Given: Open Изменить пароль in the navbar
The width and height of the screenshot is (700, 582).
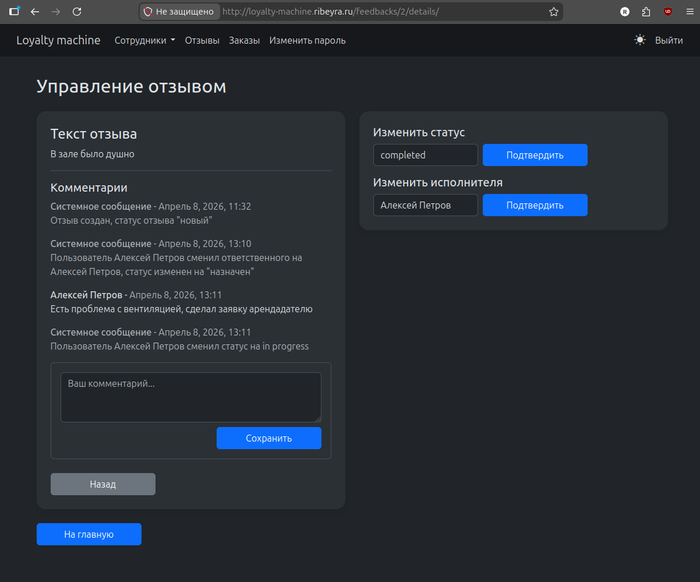Looking at the screenshot, I should point(307,40).
